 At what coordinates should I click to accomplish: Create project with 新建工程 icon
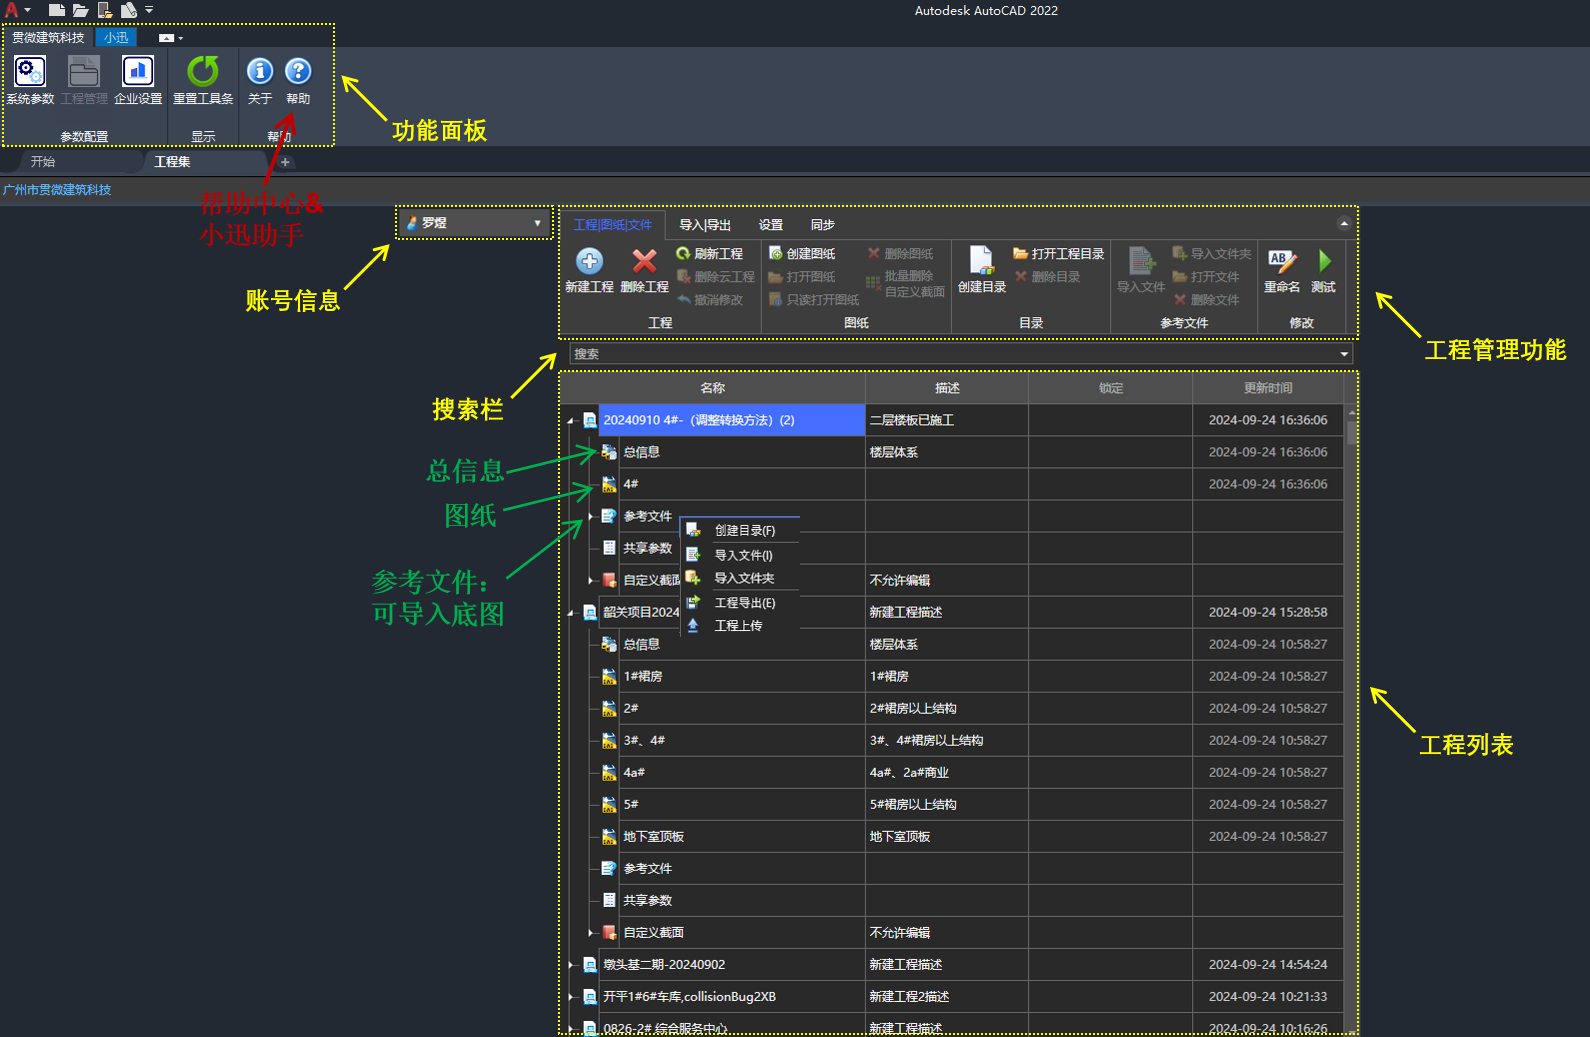coord(589,261)
